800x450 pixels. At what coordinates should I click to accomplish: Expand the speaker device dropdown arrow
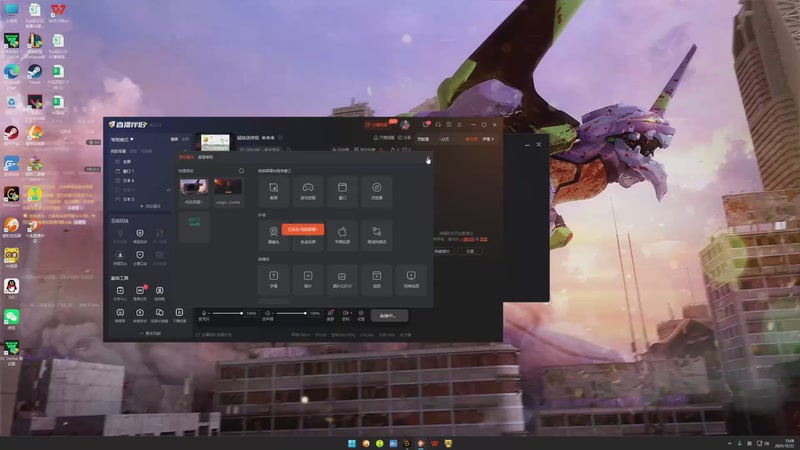(x=273, y=314)
